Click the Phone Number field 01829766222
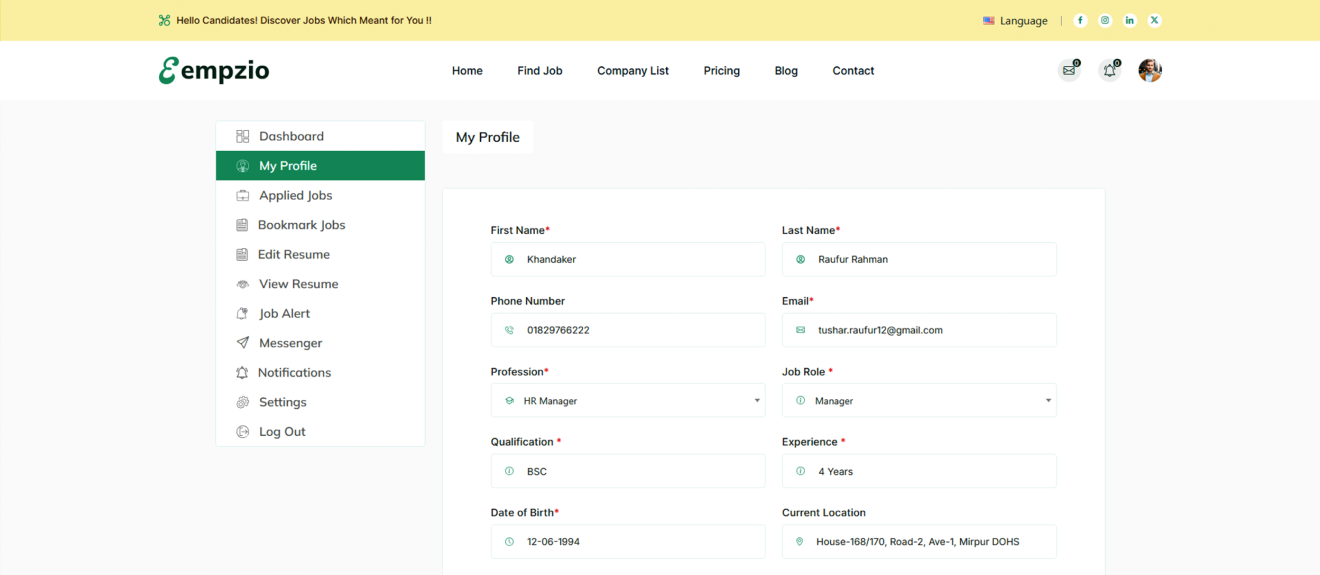 [628, 330]
